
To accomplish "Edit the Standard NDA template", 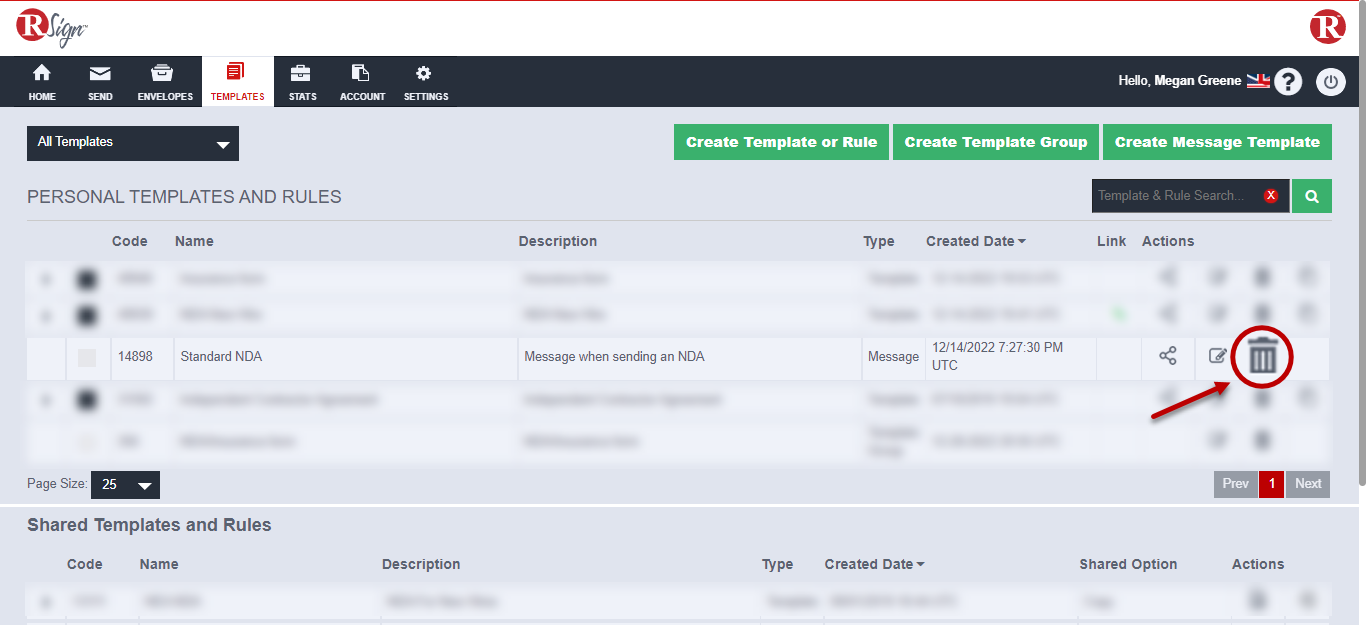I will 1217,356.
